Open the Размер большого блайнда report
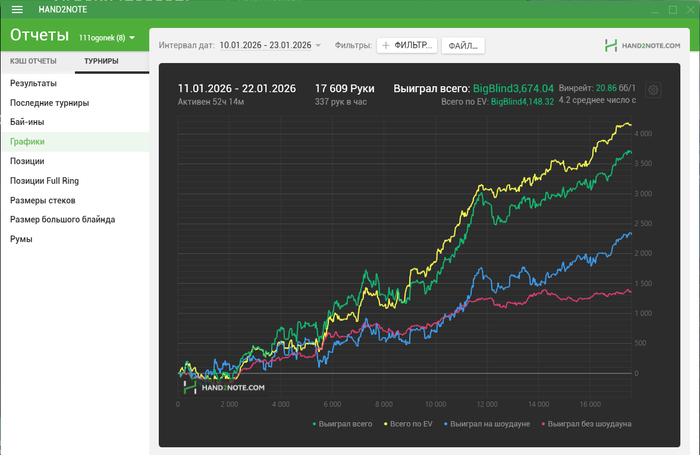The width and height of the screenshot is (700, 455). click(x=75, y=220)
